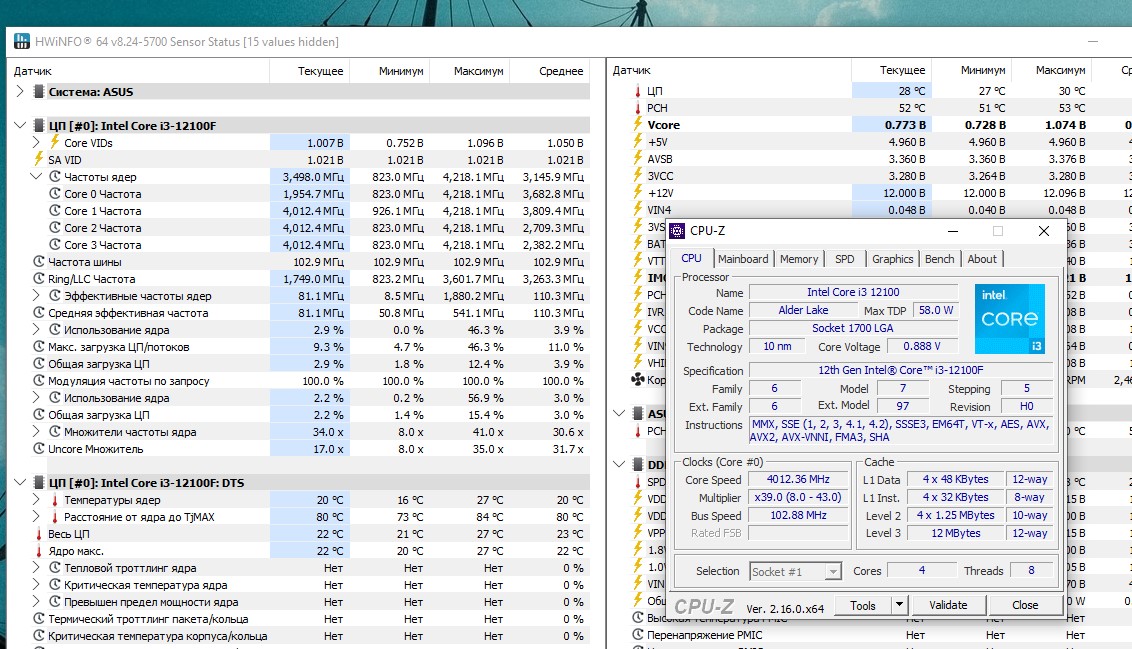The width and height of the screenshot is (1132, 649).
Task: Click the Vcore current value 0.773 В
Action: tap(892, 124)
